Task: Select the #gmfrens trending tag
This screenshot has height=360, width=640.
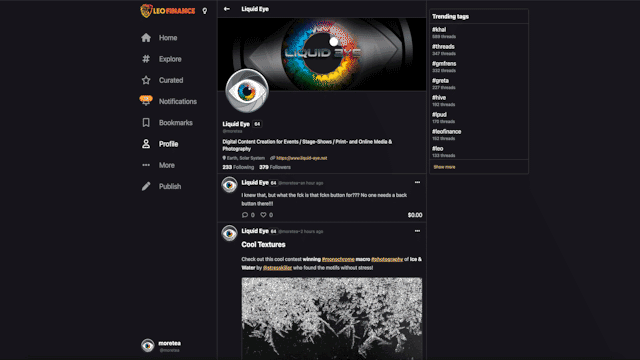Action: [444, 64]
